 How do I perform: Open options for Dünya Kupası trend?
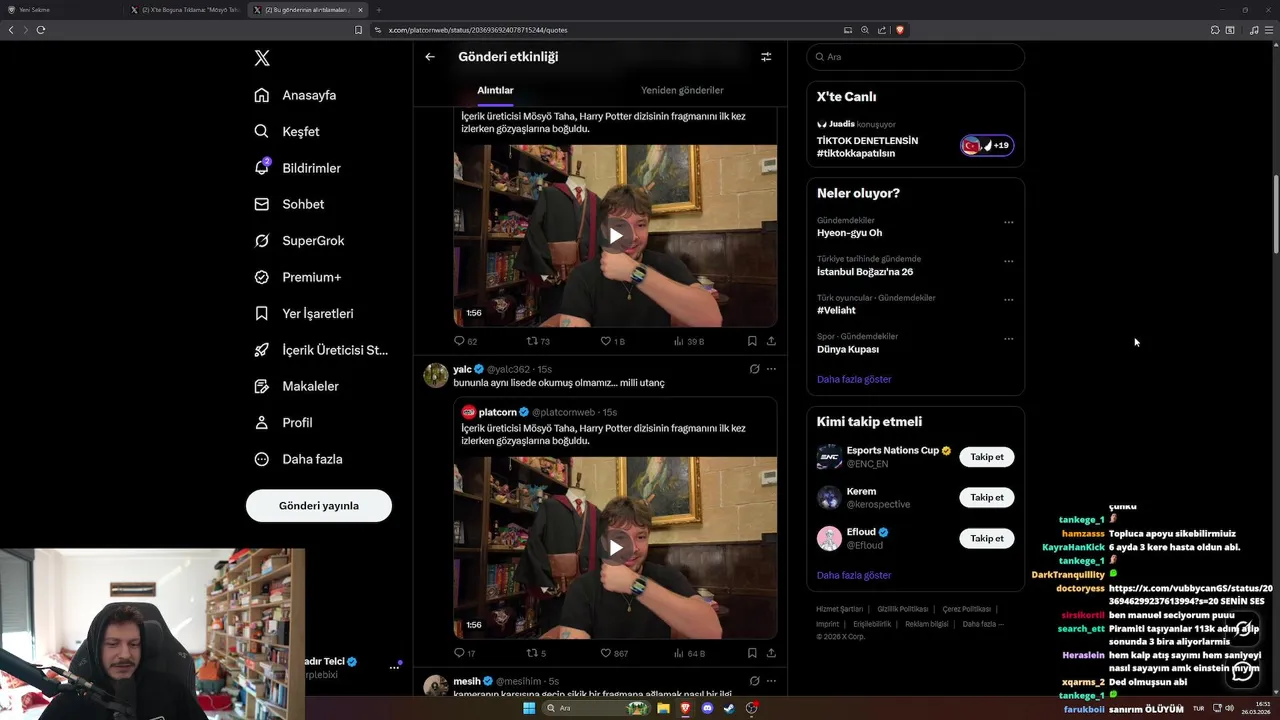(x=1008, y=339)
